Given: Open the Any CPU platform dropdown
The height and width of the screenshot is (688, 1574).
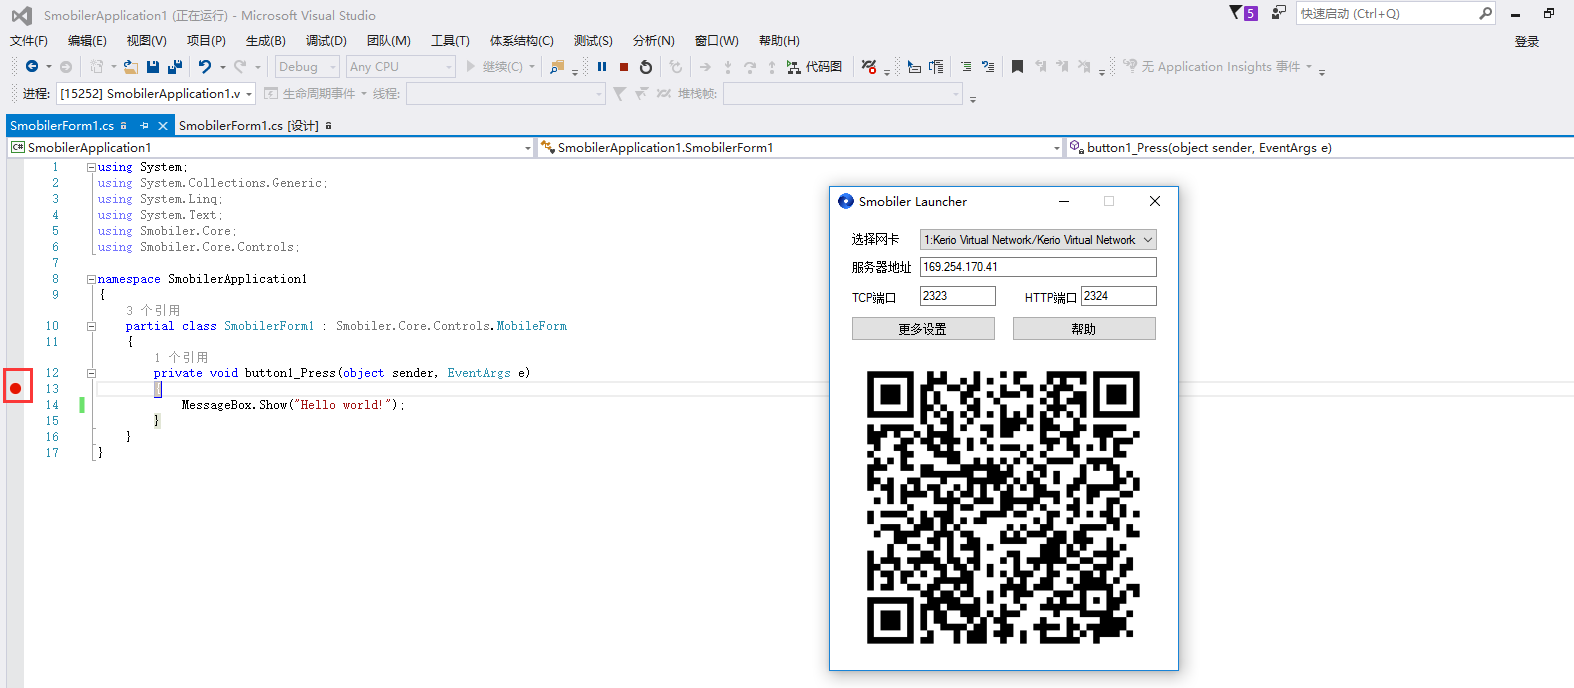Looking at the screenshot, I should tap(401, 67).
